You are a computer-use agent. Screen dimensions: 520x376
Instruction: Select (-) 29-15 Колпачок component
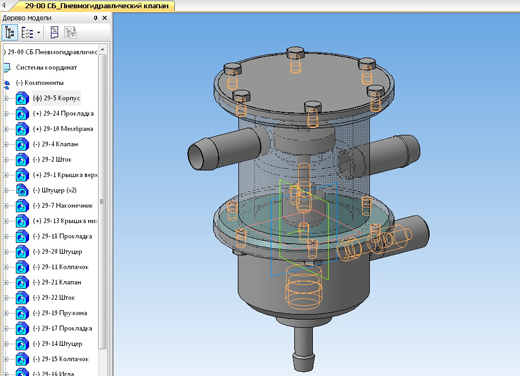(x=61, y=359)
